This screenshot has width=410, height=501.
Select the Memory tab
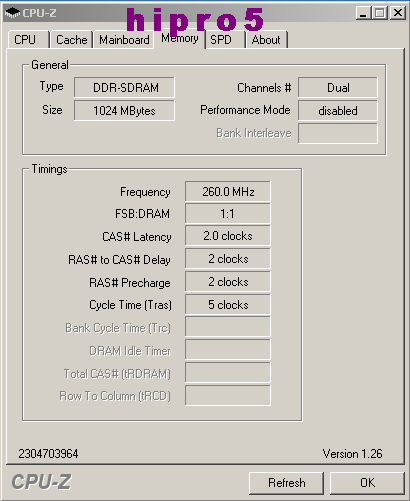180,38
